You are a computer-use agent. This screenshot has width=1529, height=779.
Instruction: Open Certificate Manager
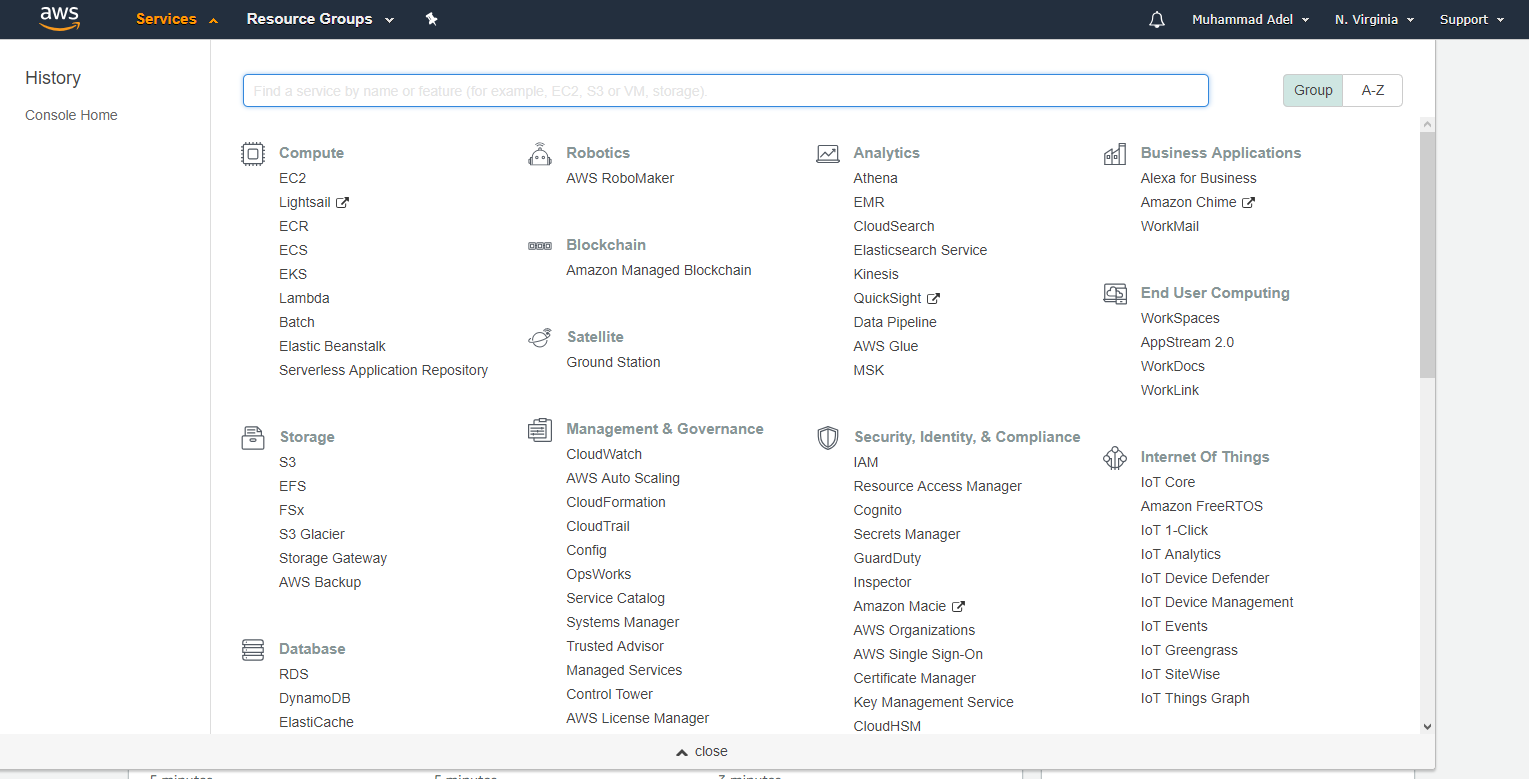pos(915,678)
